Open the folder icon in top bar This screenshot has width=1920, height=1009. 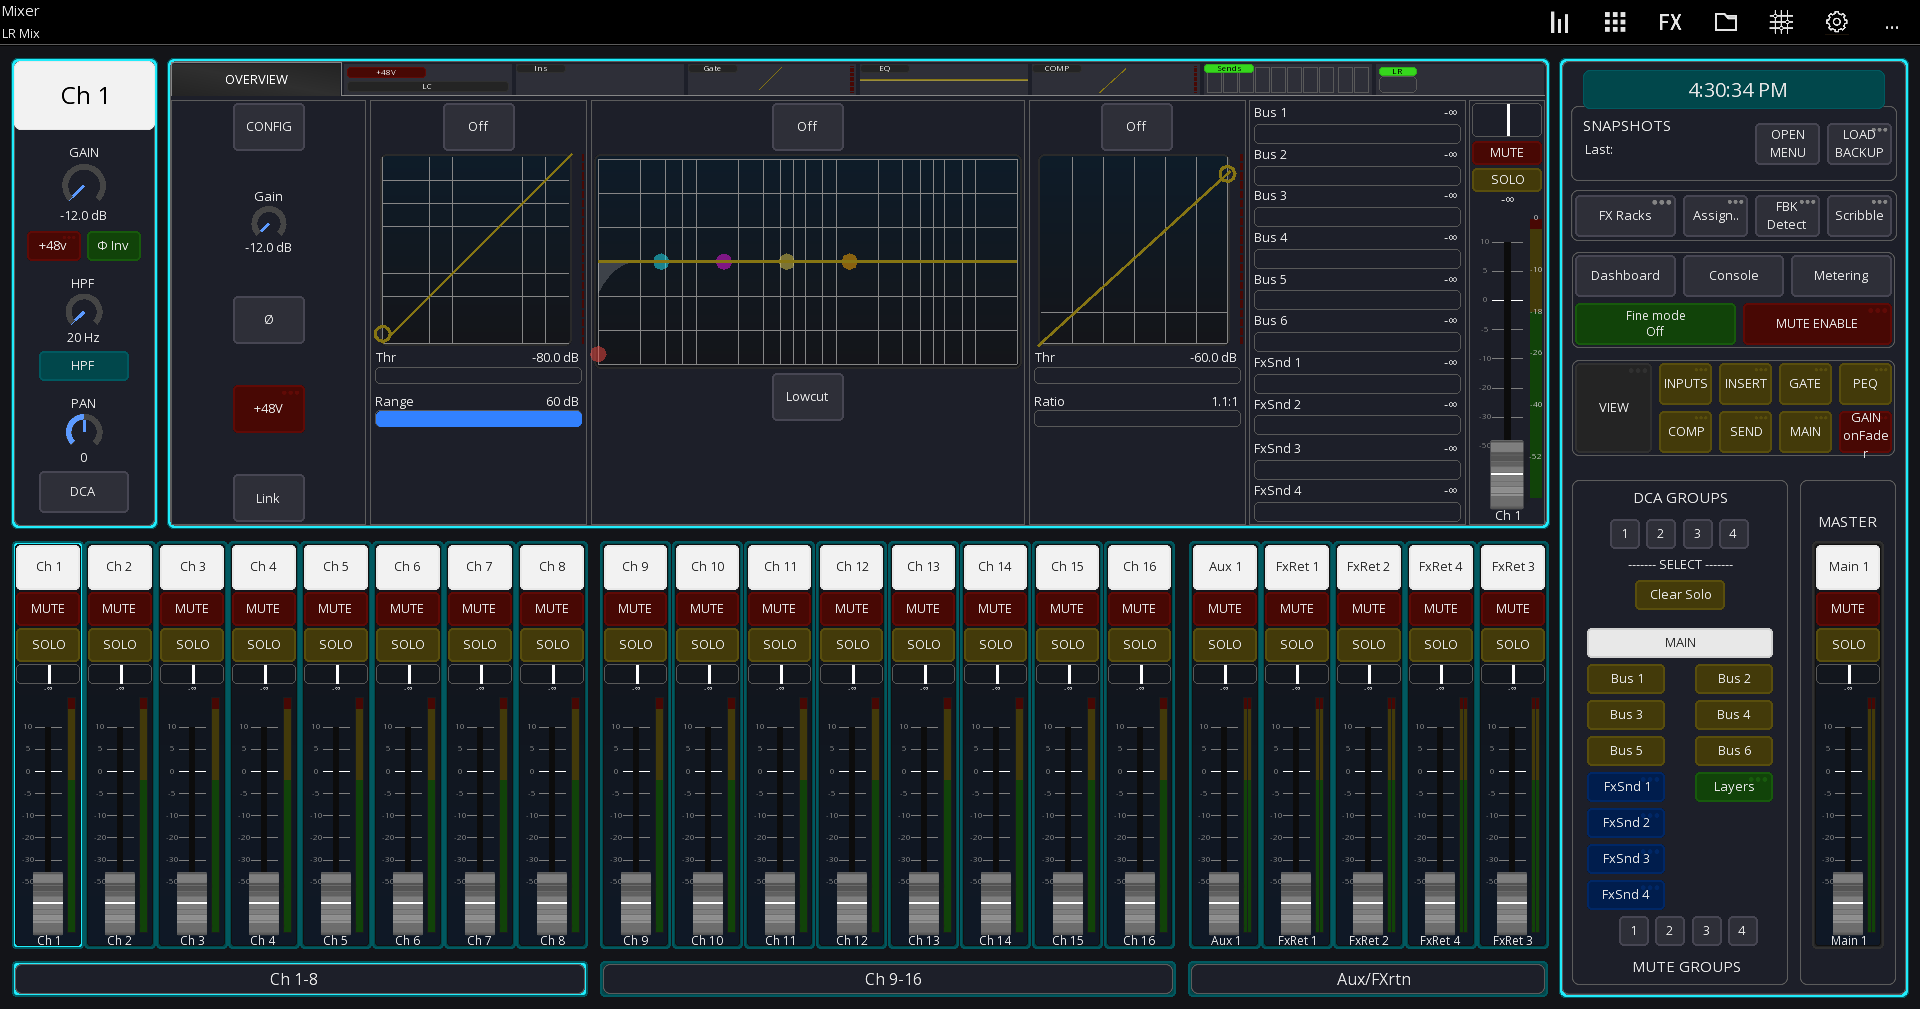1725,22
